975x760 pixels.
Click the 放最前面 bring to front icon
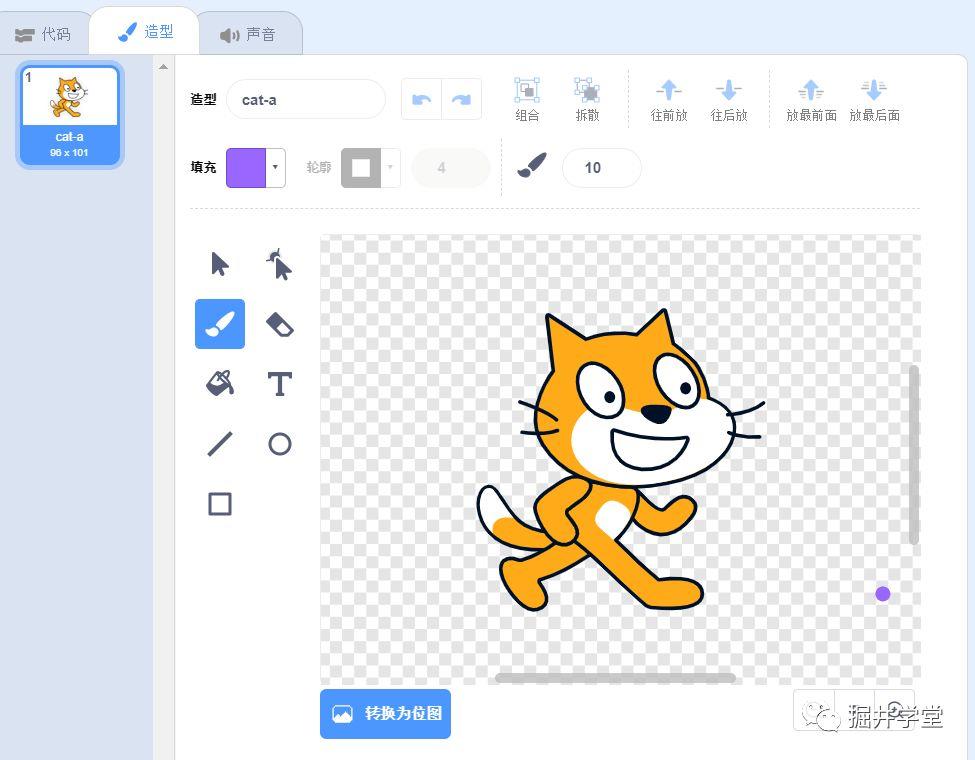click(x=811, y=90)
